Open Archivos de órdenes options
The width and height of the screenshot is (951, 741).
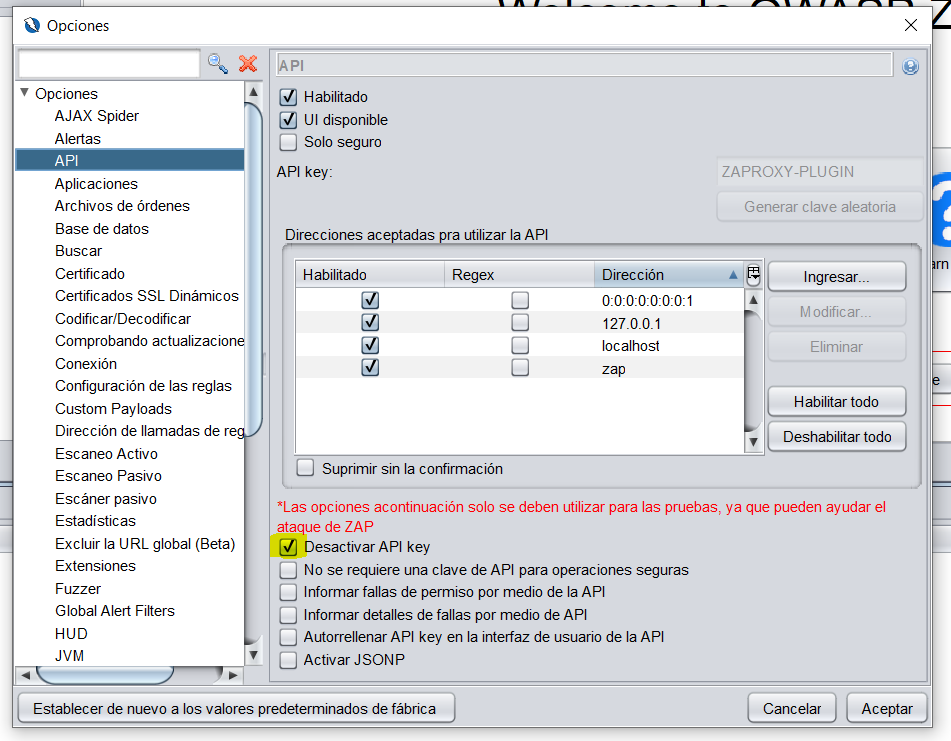point(122,206)
